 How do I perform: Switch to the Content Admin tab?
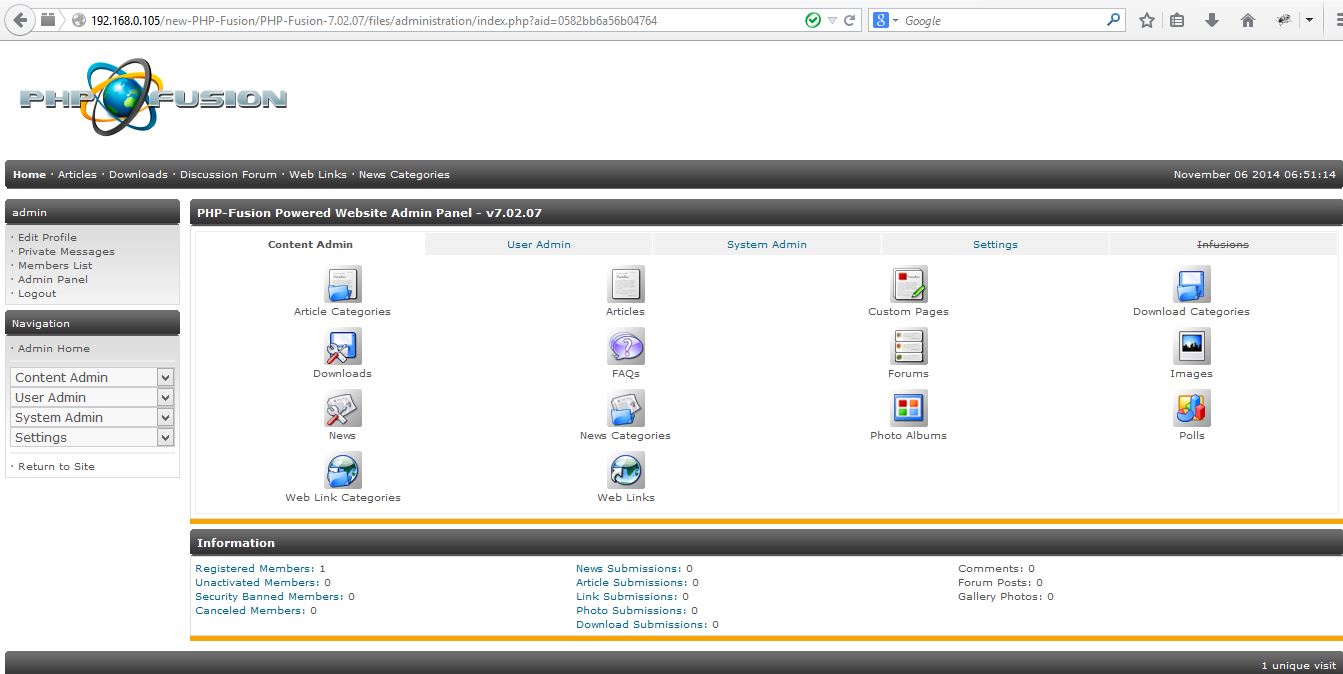point(310,244)
